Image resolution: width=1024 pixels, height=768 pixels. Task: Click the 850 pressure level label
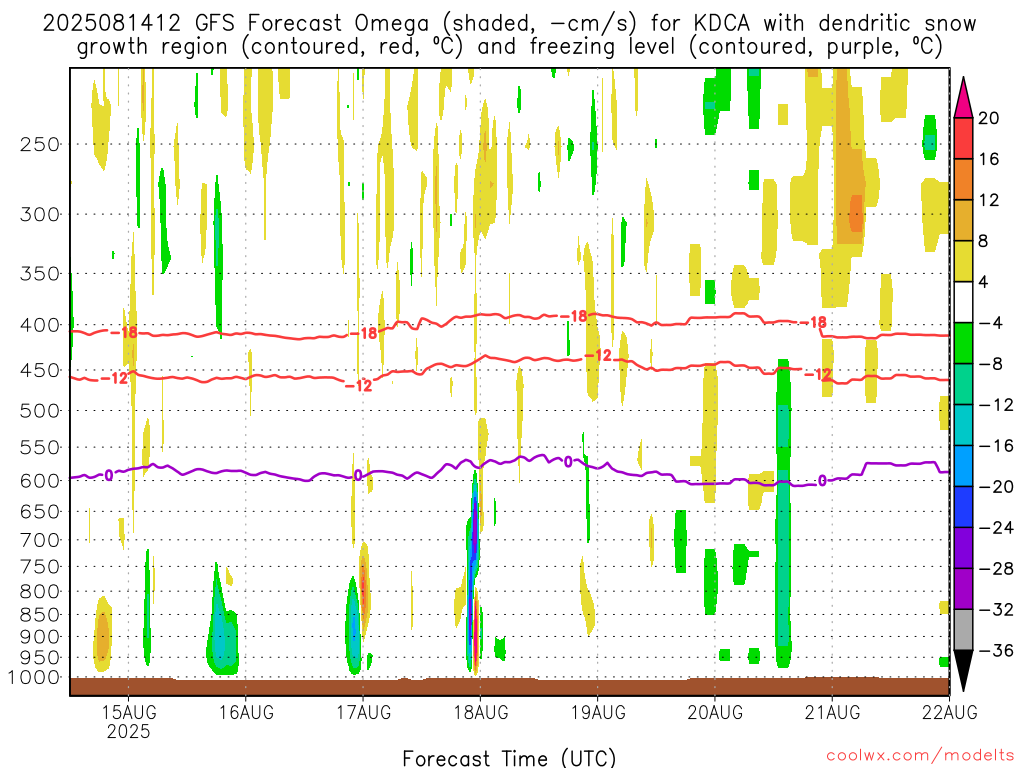pos(40,615)
